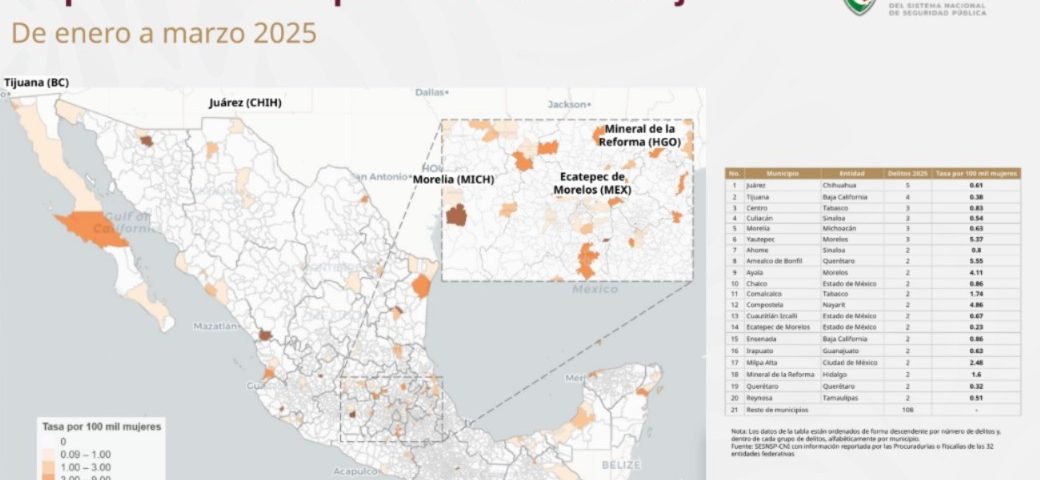This screenshot has height=480, width=1040.
Task: Click the rate value 4.86 for Compostela
Action: click(976, 305)
